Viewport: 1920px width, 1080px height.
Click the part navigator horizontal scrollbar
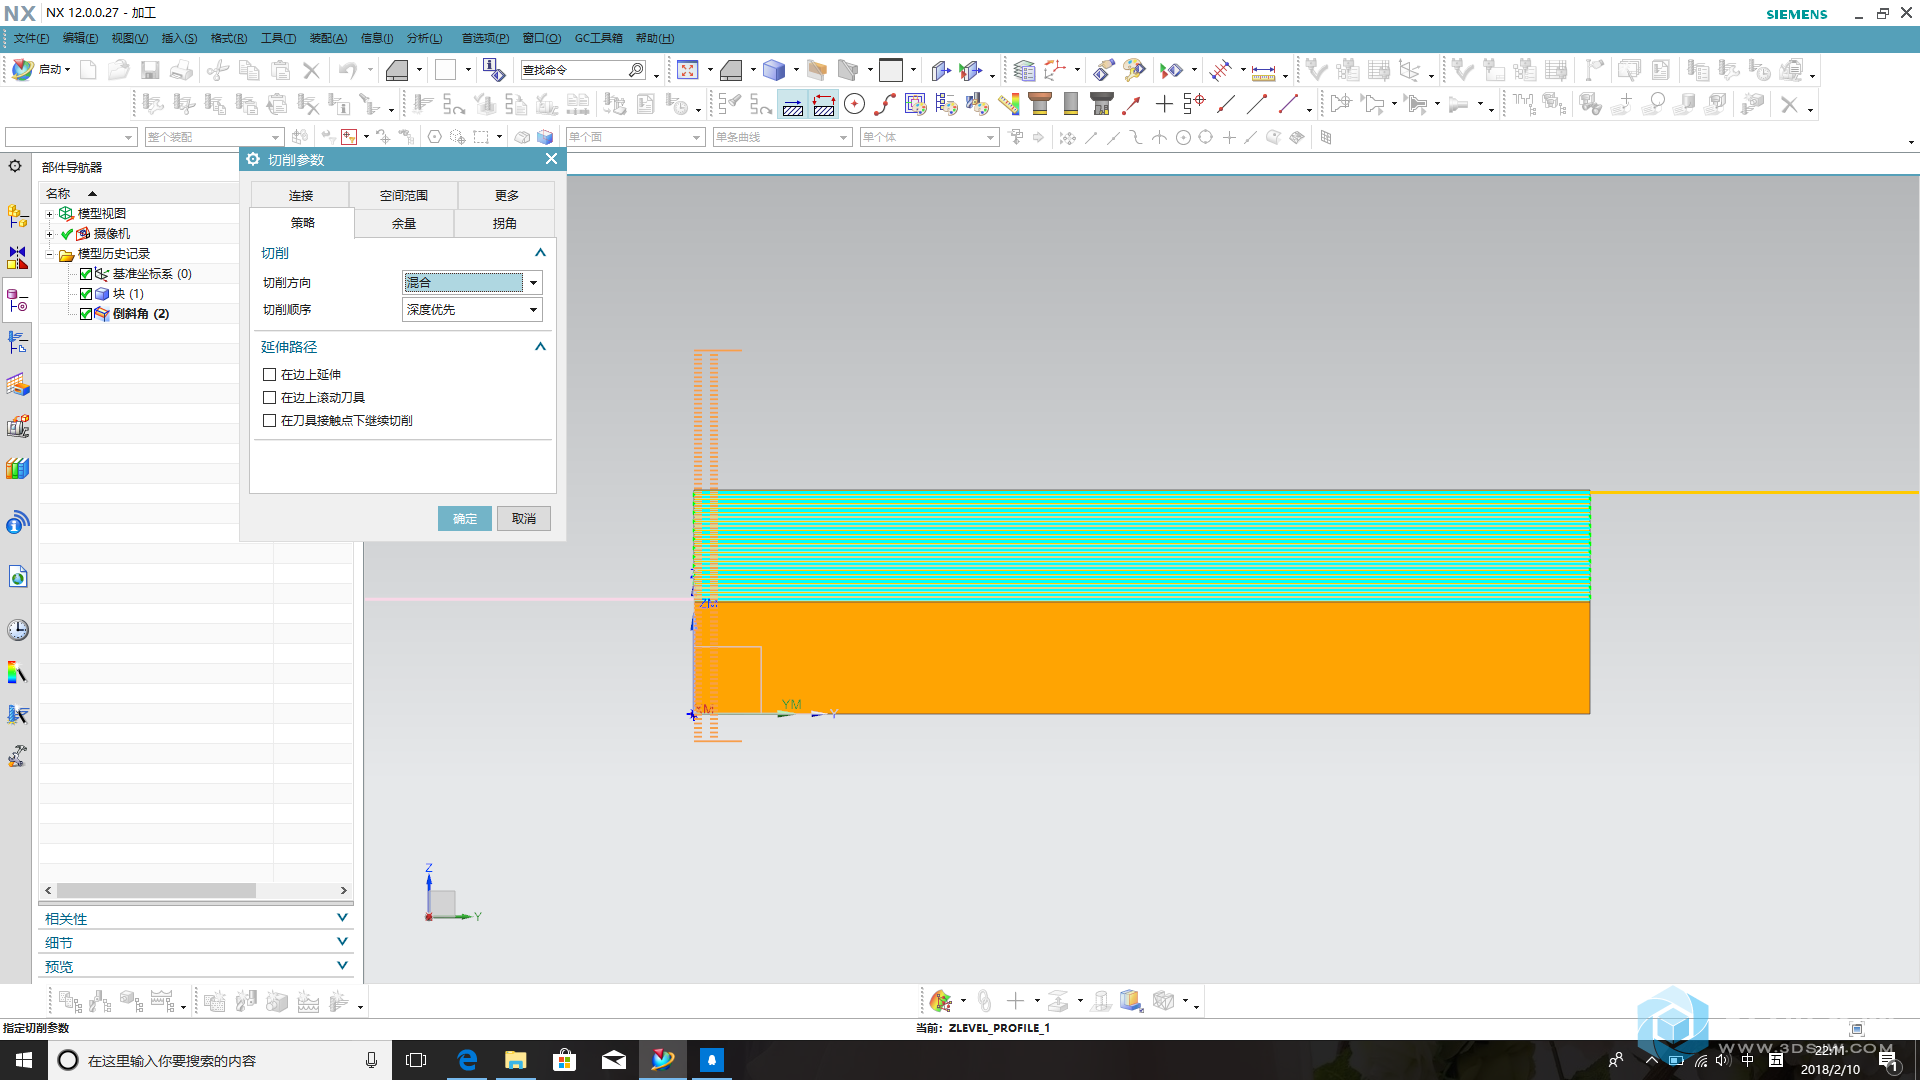[156, 890]
